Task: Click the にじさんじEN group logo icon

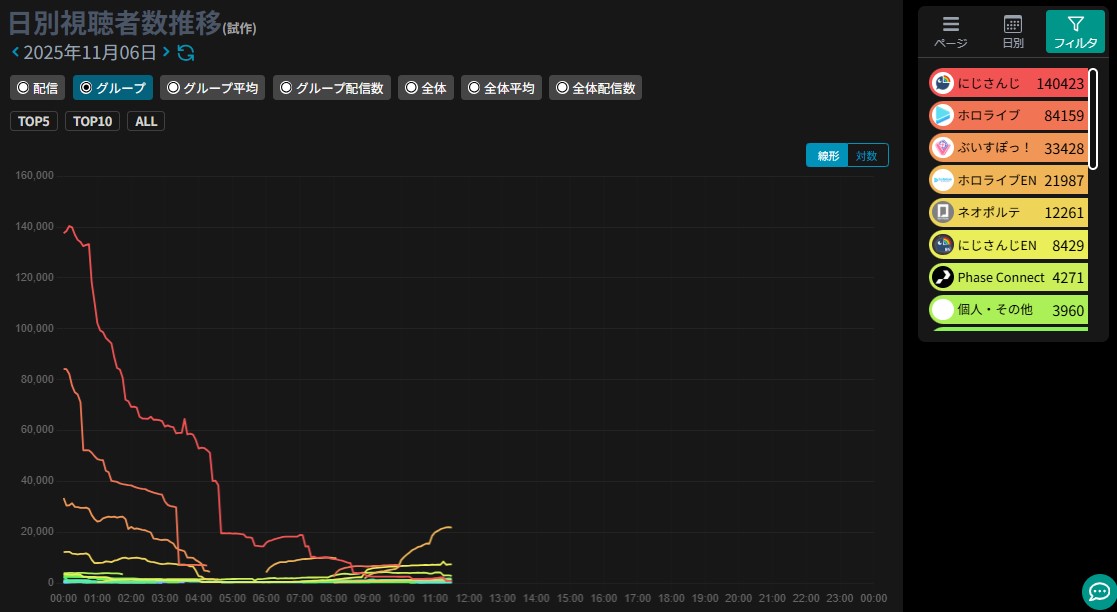Action: tap(943, 245)
